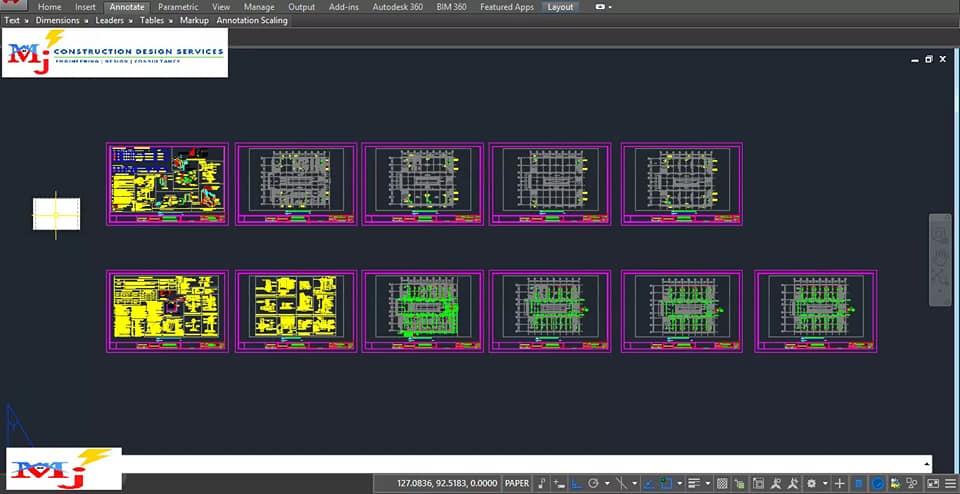Select first yellow details sheet, bottom row
960x494 pixels.
pyautogui.click(x=167, y=311)
